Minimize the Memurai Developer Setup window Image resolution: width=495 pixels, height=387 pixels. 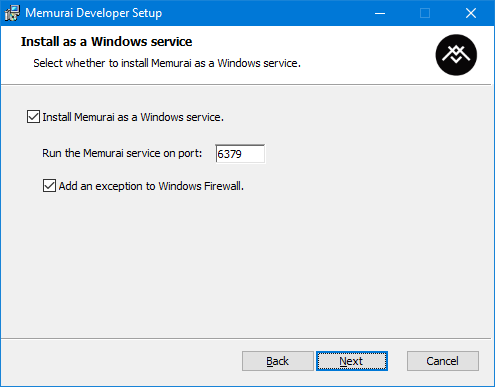(x=380, y=13)
